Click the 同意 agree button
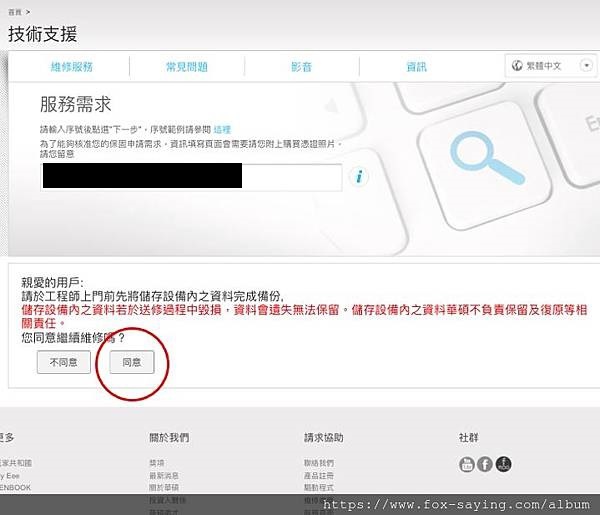 point(132,362)
